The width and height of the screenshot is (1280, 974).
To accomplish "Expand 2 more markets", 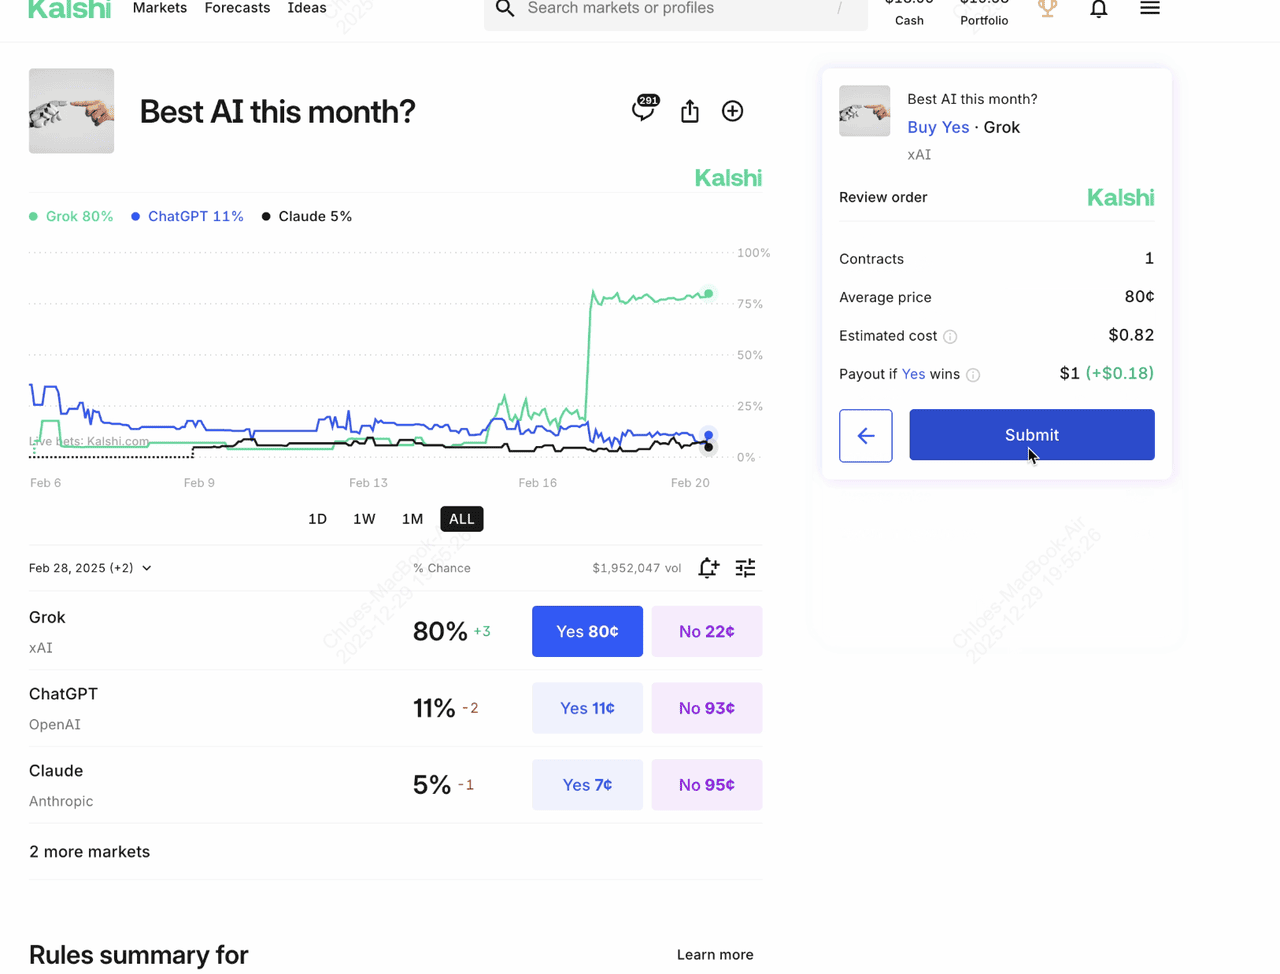I will [89, 852].
